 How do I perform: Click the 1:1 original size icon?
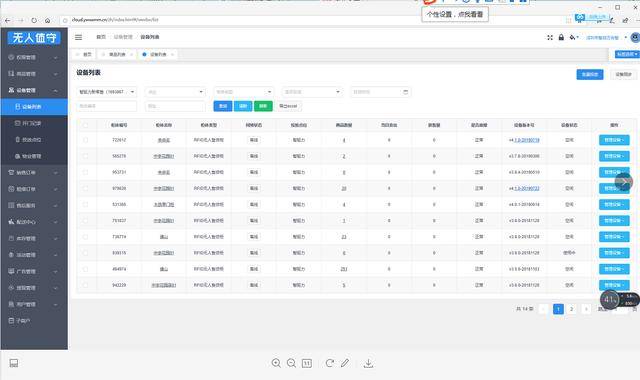307,363
